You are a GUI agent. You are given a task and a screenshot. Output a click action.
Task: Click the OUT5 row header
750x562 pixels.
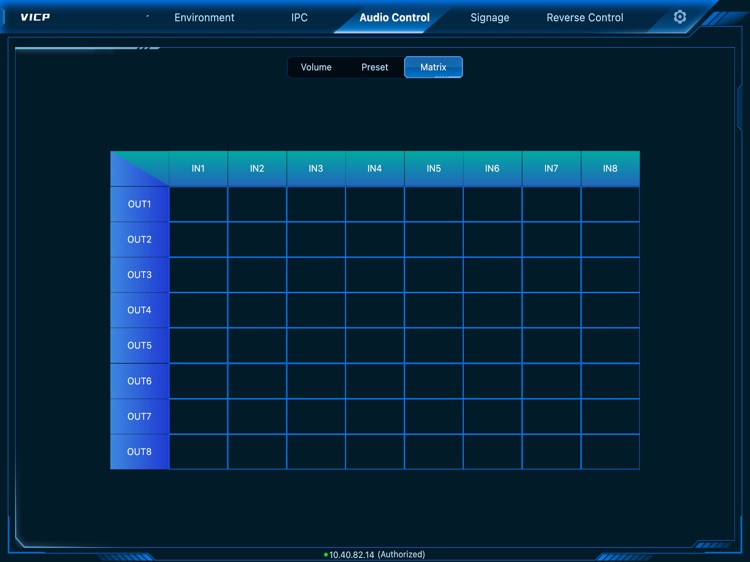pyautogui.click(x=140, y=346)
